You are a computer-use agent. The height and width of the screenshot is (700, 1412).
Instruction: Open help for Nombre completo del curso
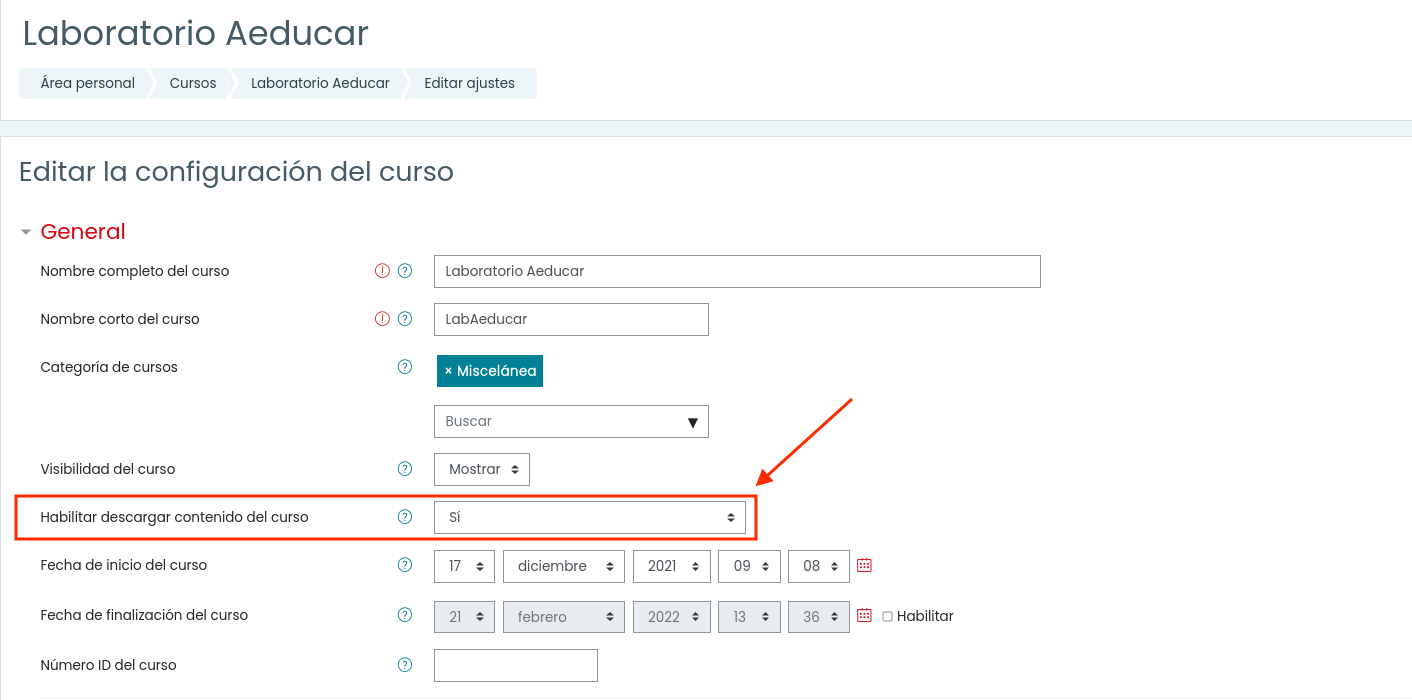click(x=405, y=271)
